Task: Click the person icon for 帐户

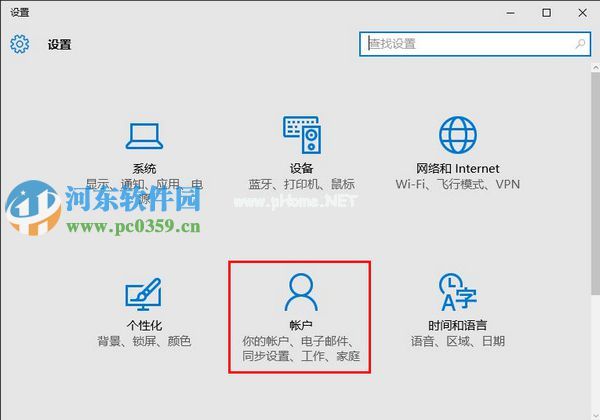Action: [x=301, y=292]
